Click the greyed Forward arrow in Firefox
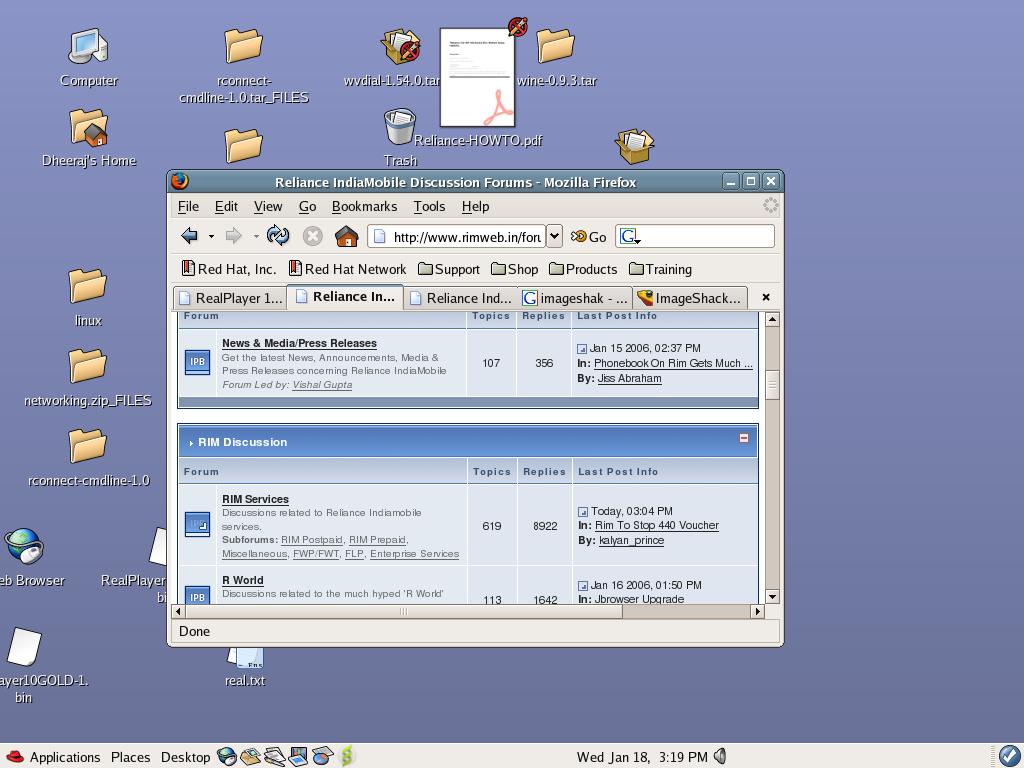Viewport: 1024px width, 768px height. tap(233, 236)
